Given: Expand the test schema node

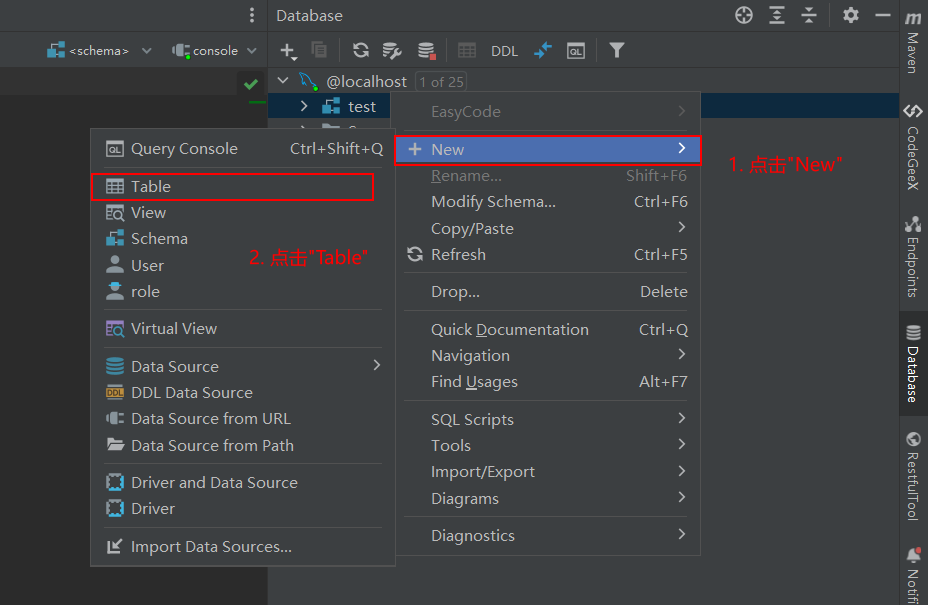Looking at the screenshot, I should [304, 107].
